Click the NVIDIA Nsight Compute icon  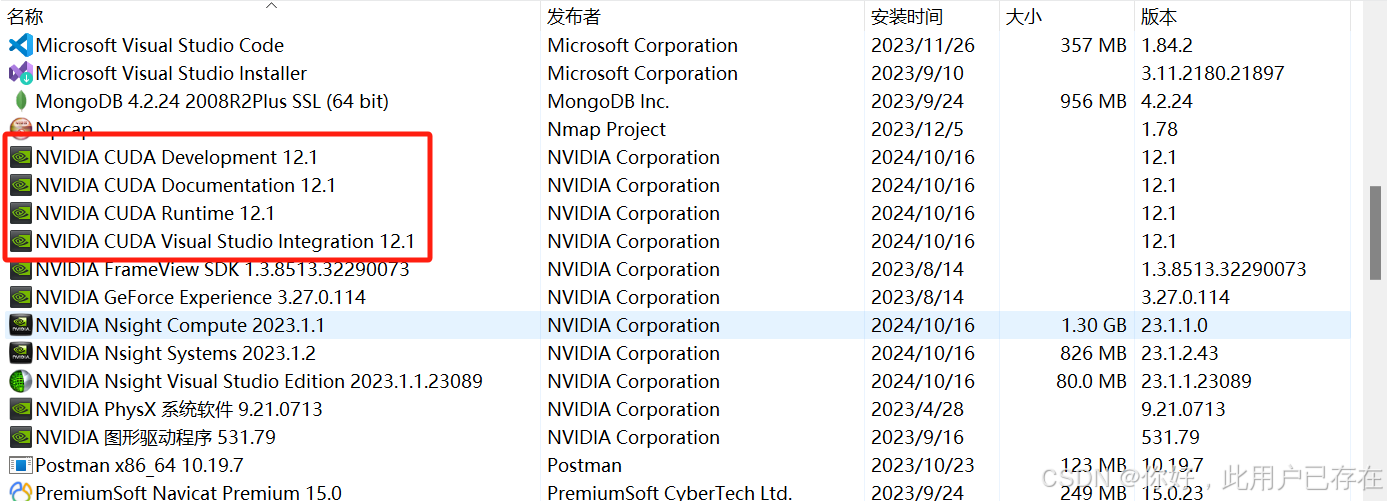tap(20, 325)
